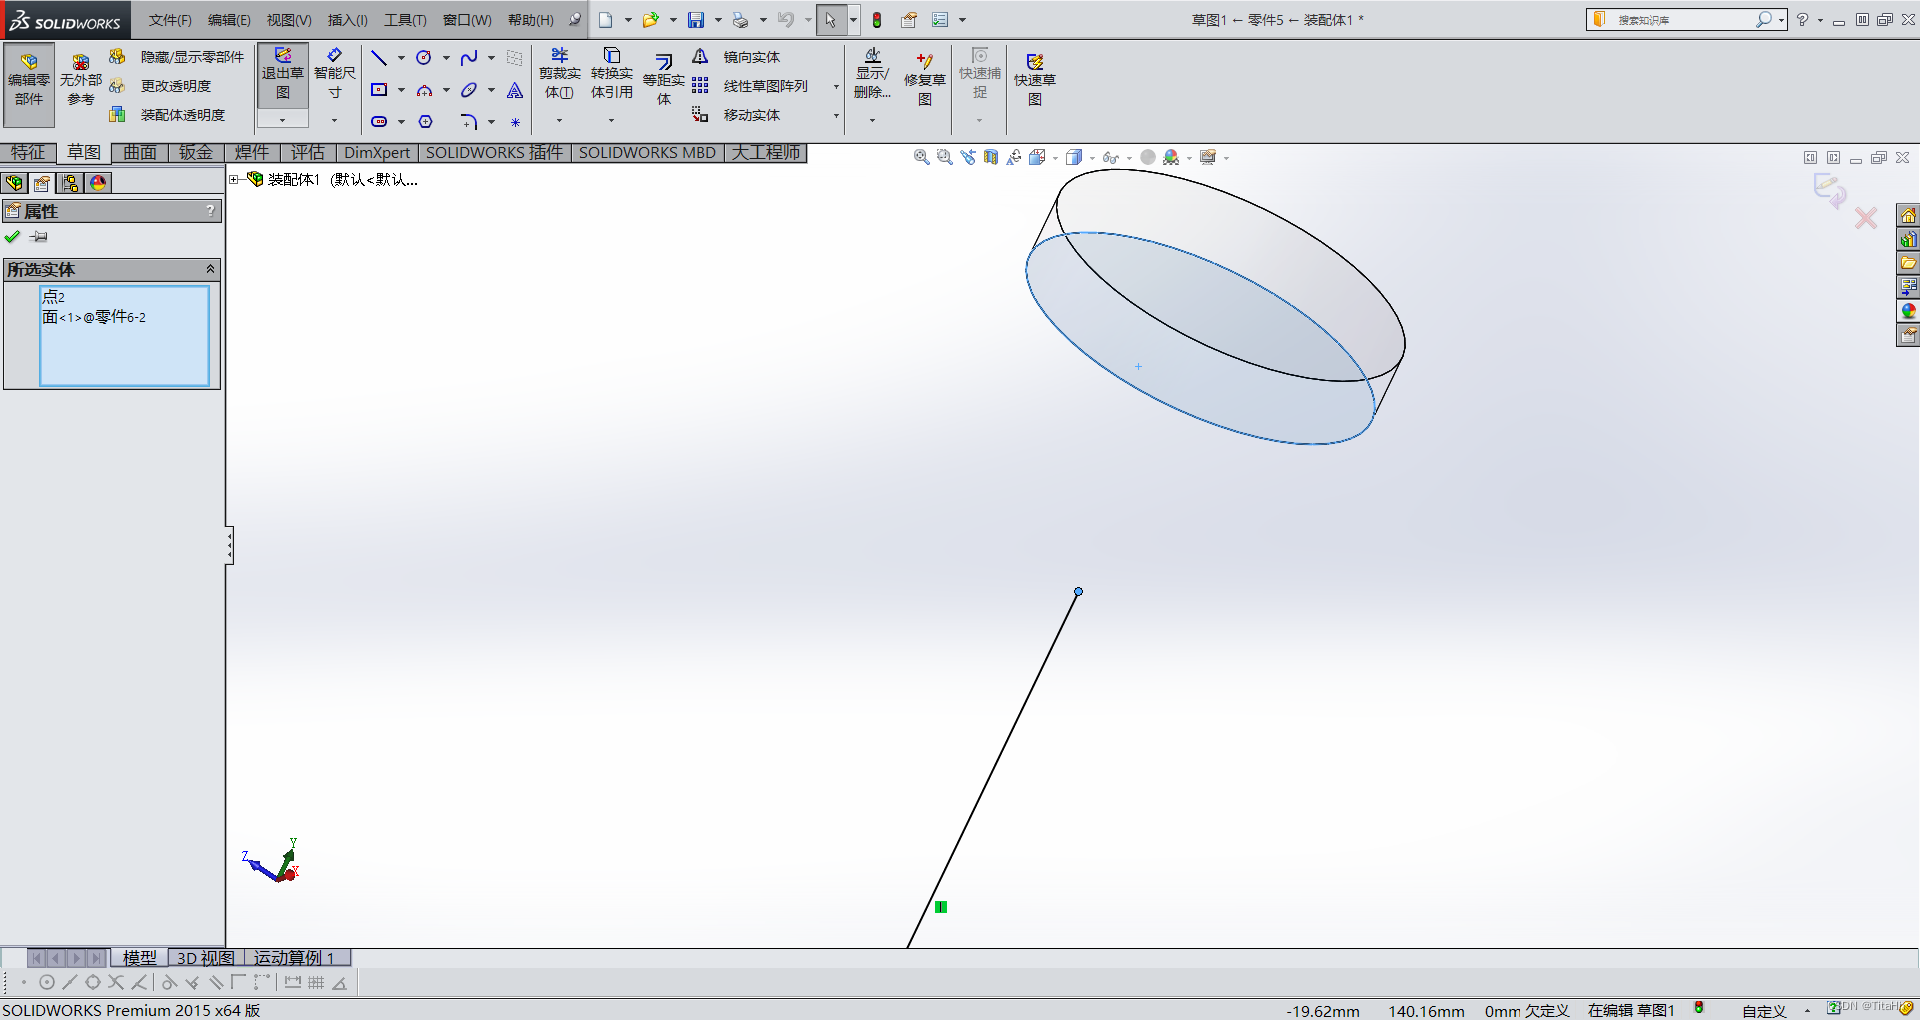Click the 智能尺寸 smart dimension tool
The width and height of the screenshot is (1920, 1020).
click(x=334, y=74)
